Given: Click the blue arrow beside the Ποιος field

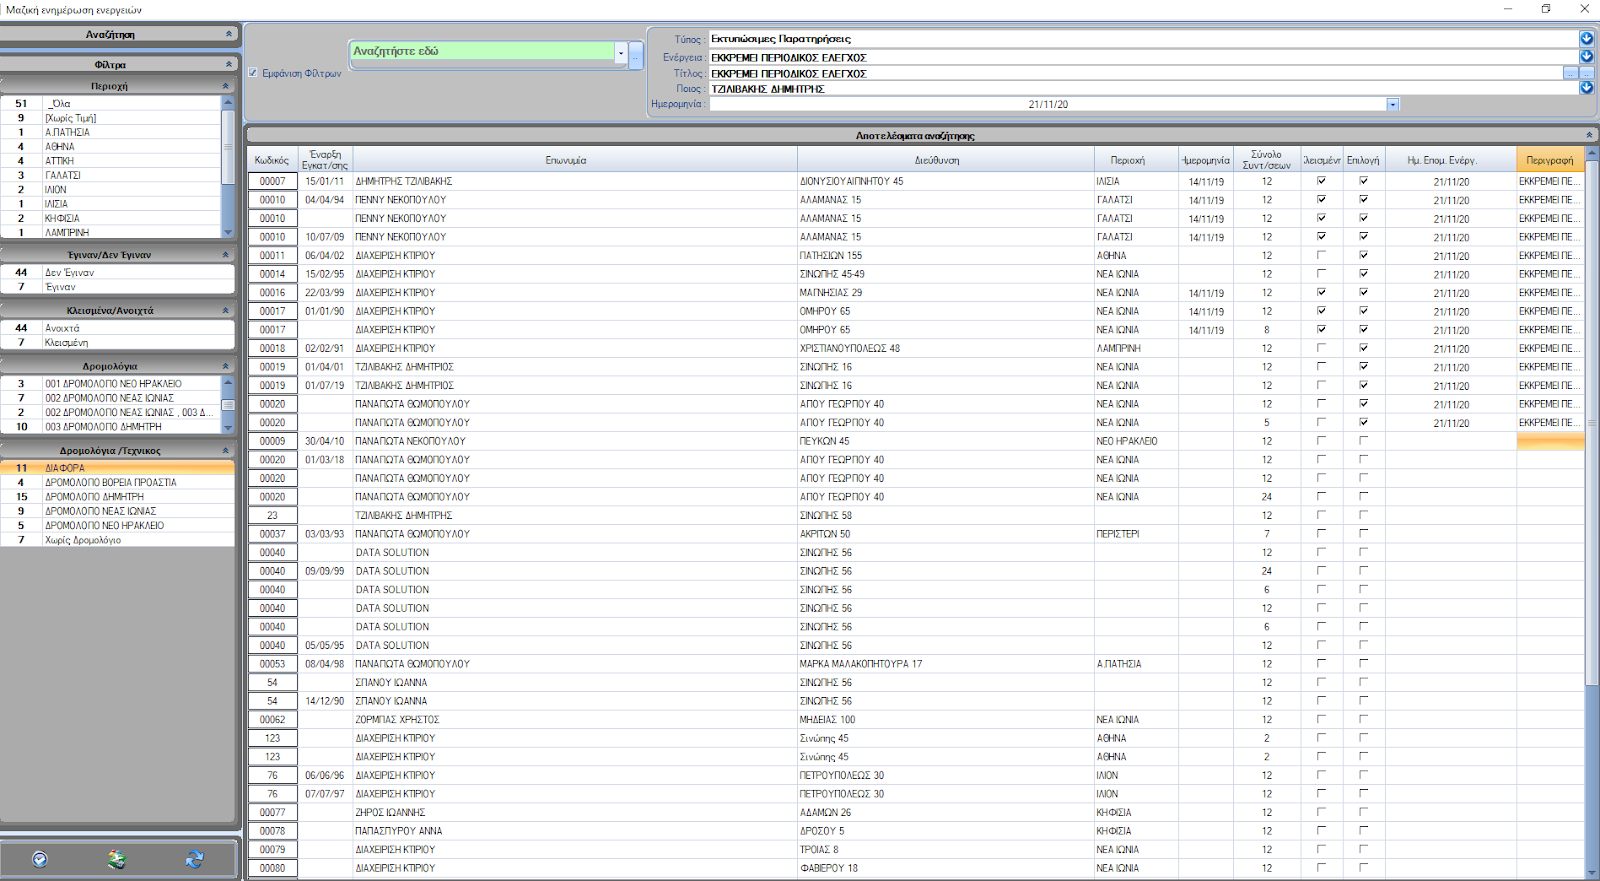Looking at the screenshot, I should pos(1586,88).
